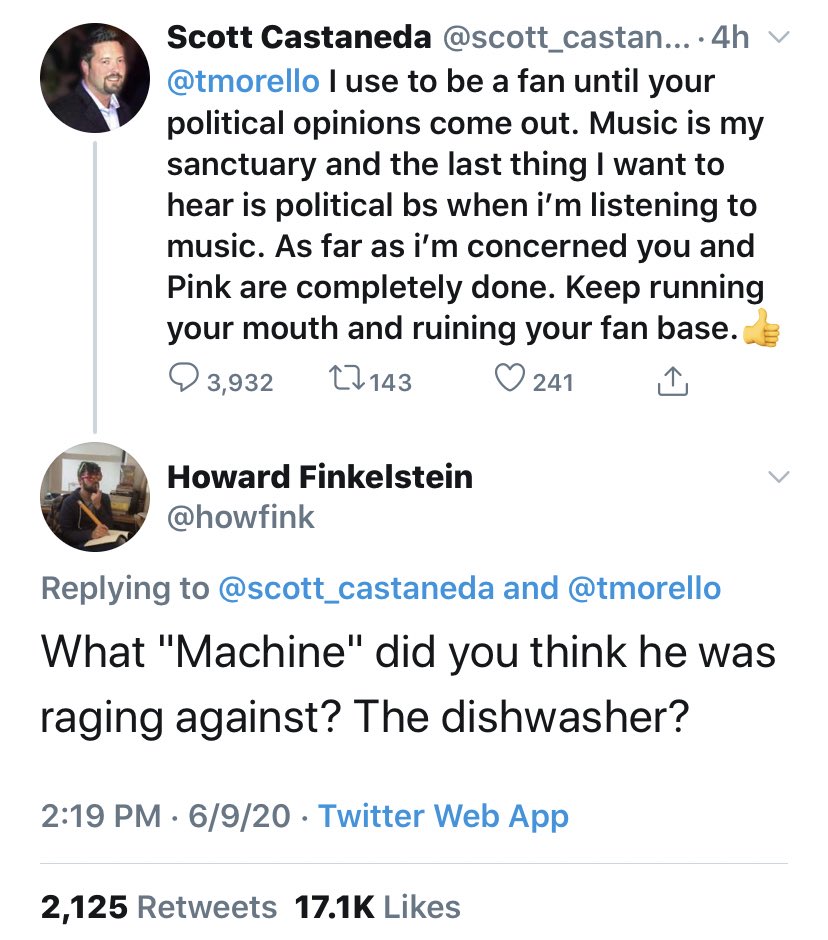
Task: View the 17.1K Likes list
Action: pos(378,906)
